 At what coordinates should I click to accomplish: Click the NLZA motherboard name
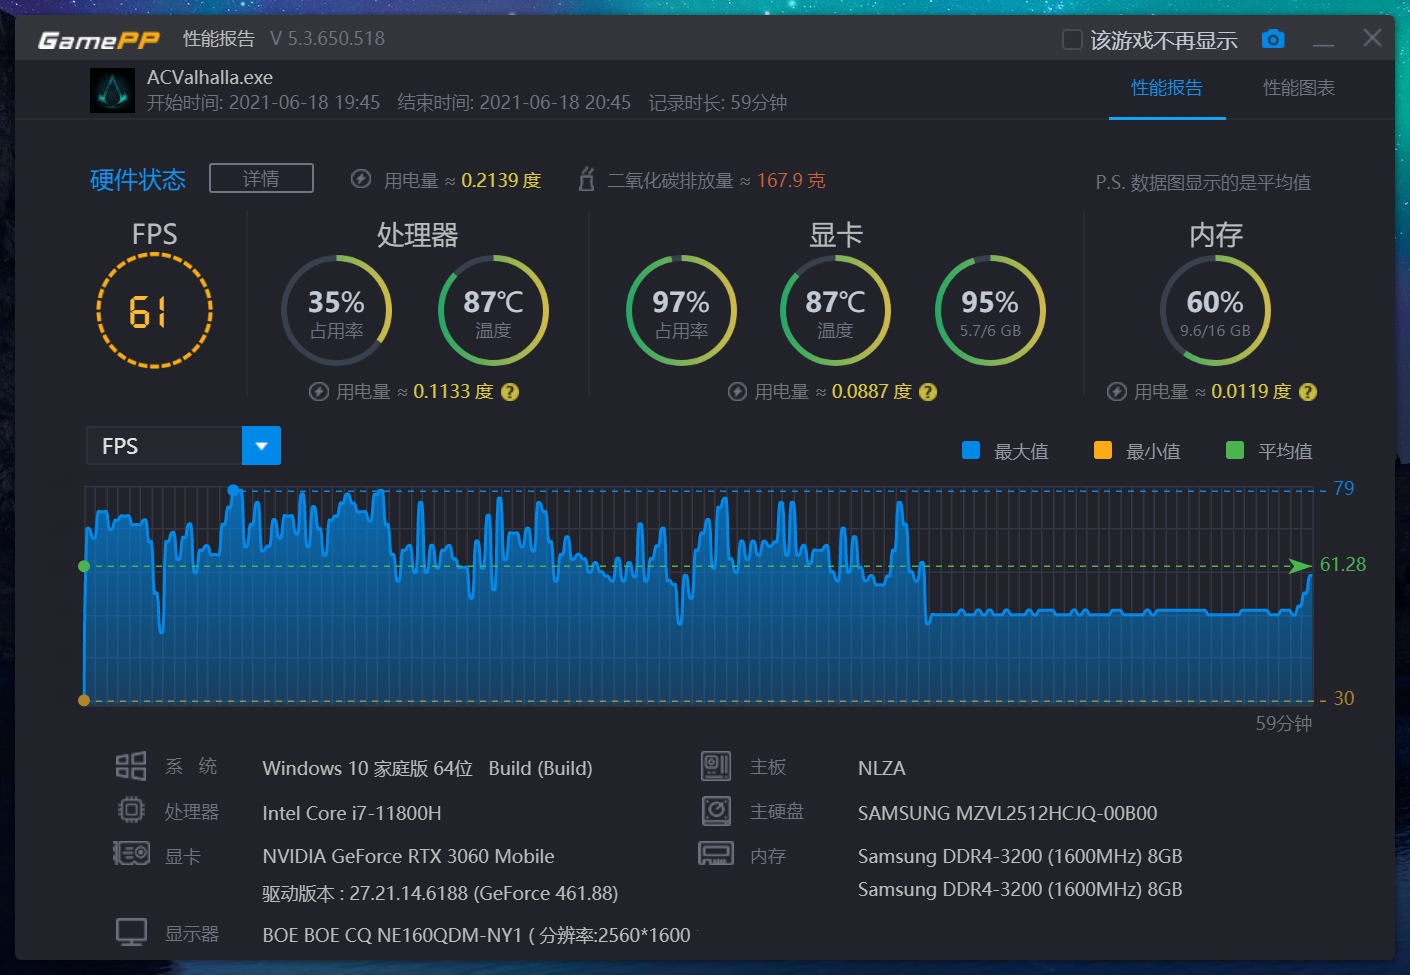click(882, 768)
